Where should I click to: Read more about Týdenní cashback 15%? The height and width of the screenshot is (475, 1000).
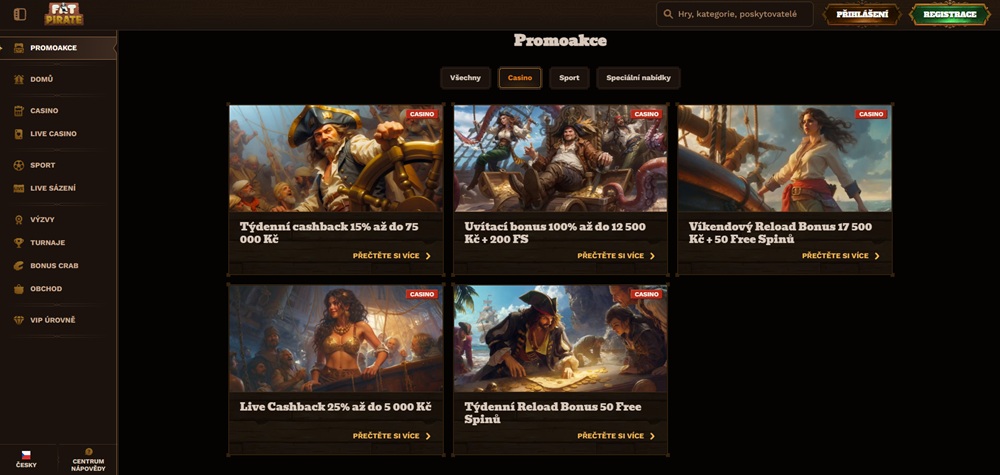coord(392,256)
